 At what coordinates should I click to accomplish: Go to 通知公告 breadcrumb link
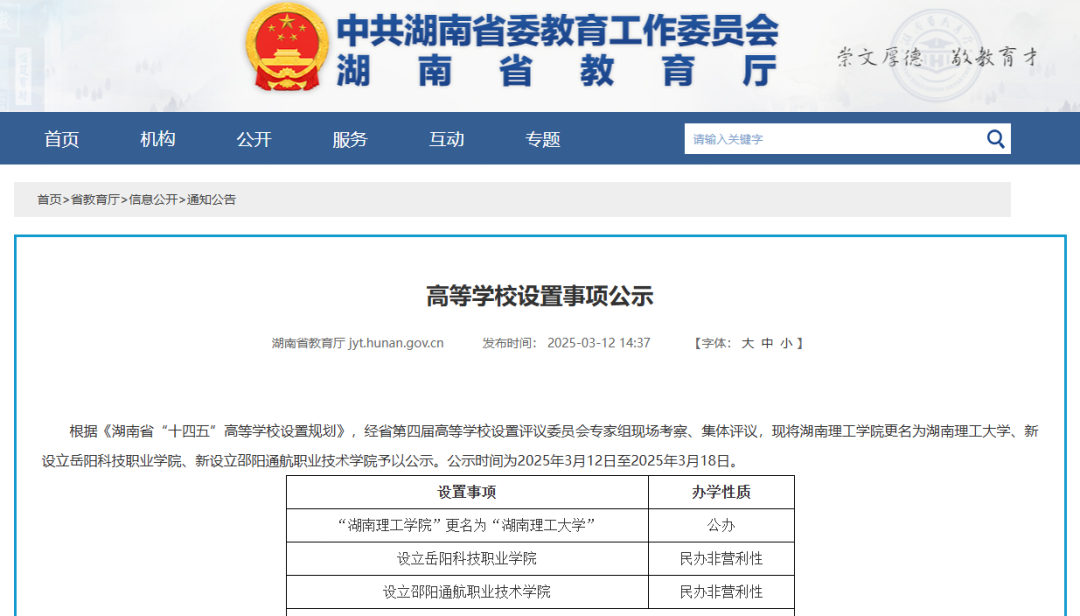click(212, 200)
